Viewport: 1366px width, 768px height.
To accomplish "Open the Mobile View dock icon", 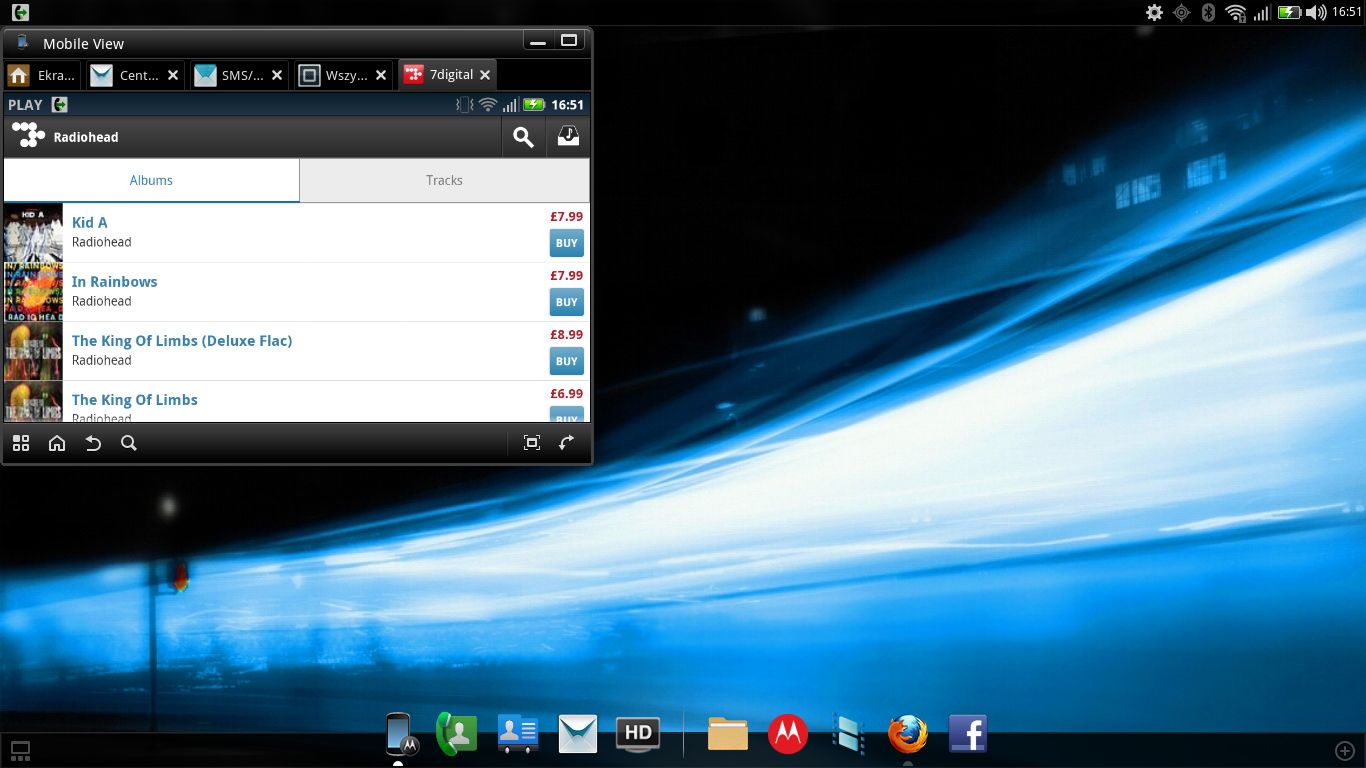I will click(x=400, y=734).
